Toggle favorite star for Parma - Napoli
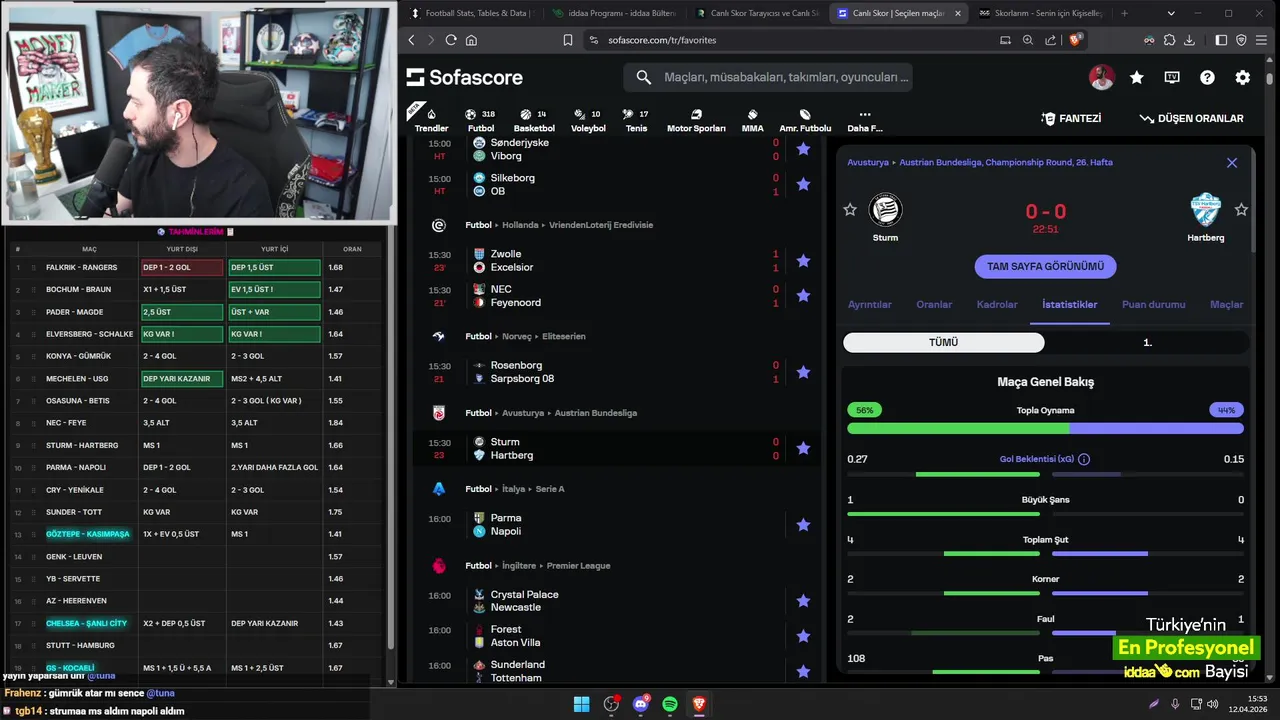Image resolution: width=1280 pixels, height=720 pixels. pos(803,525)
